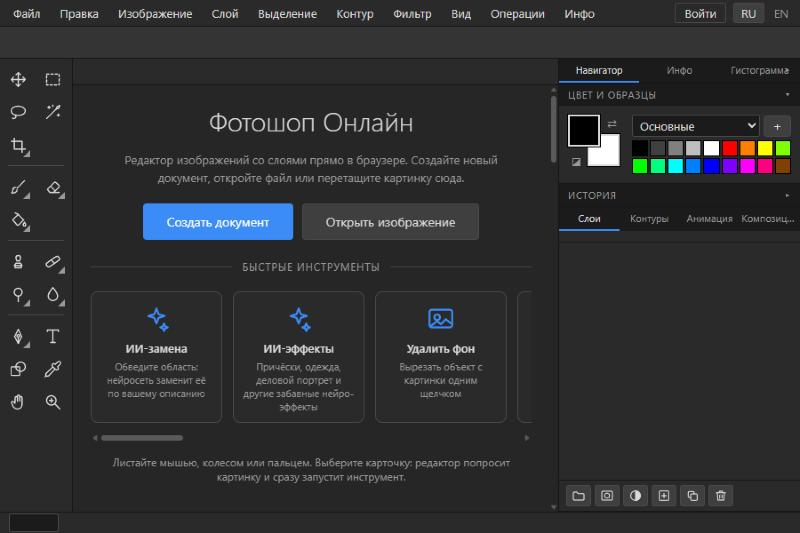The height and width of the screenshot is (533, 800).
Task: Select the Shape tool
Action: tap(18, 369)
